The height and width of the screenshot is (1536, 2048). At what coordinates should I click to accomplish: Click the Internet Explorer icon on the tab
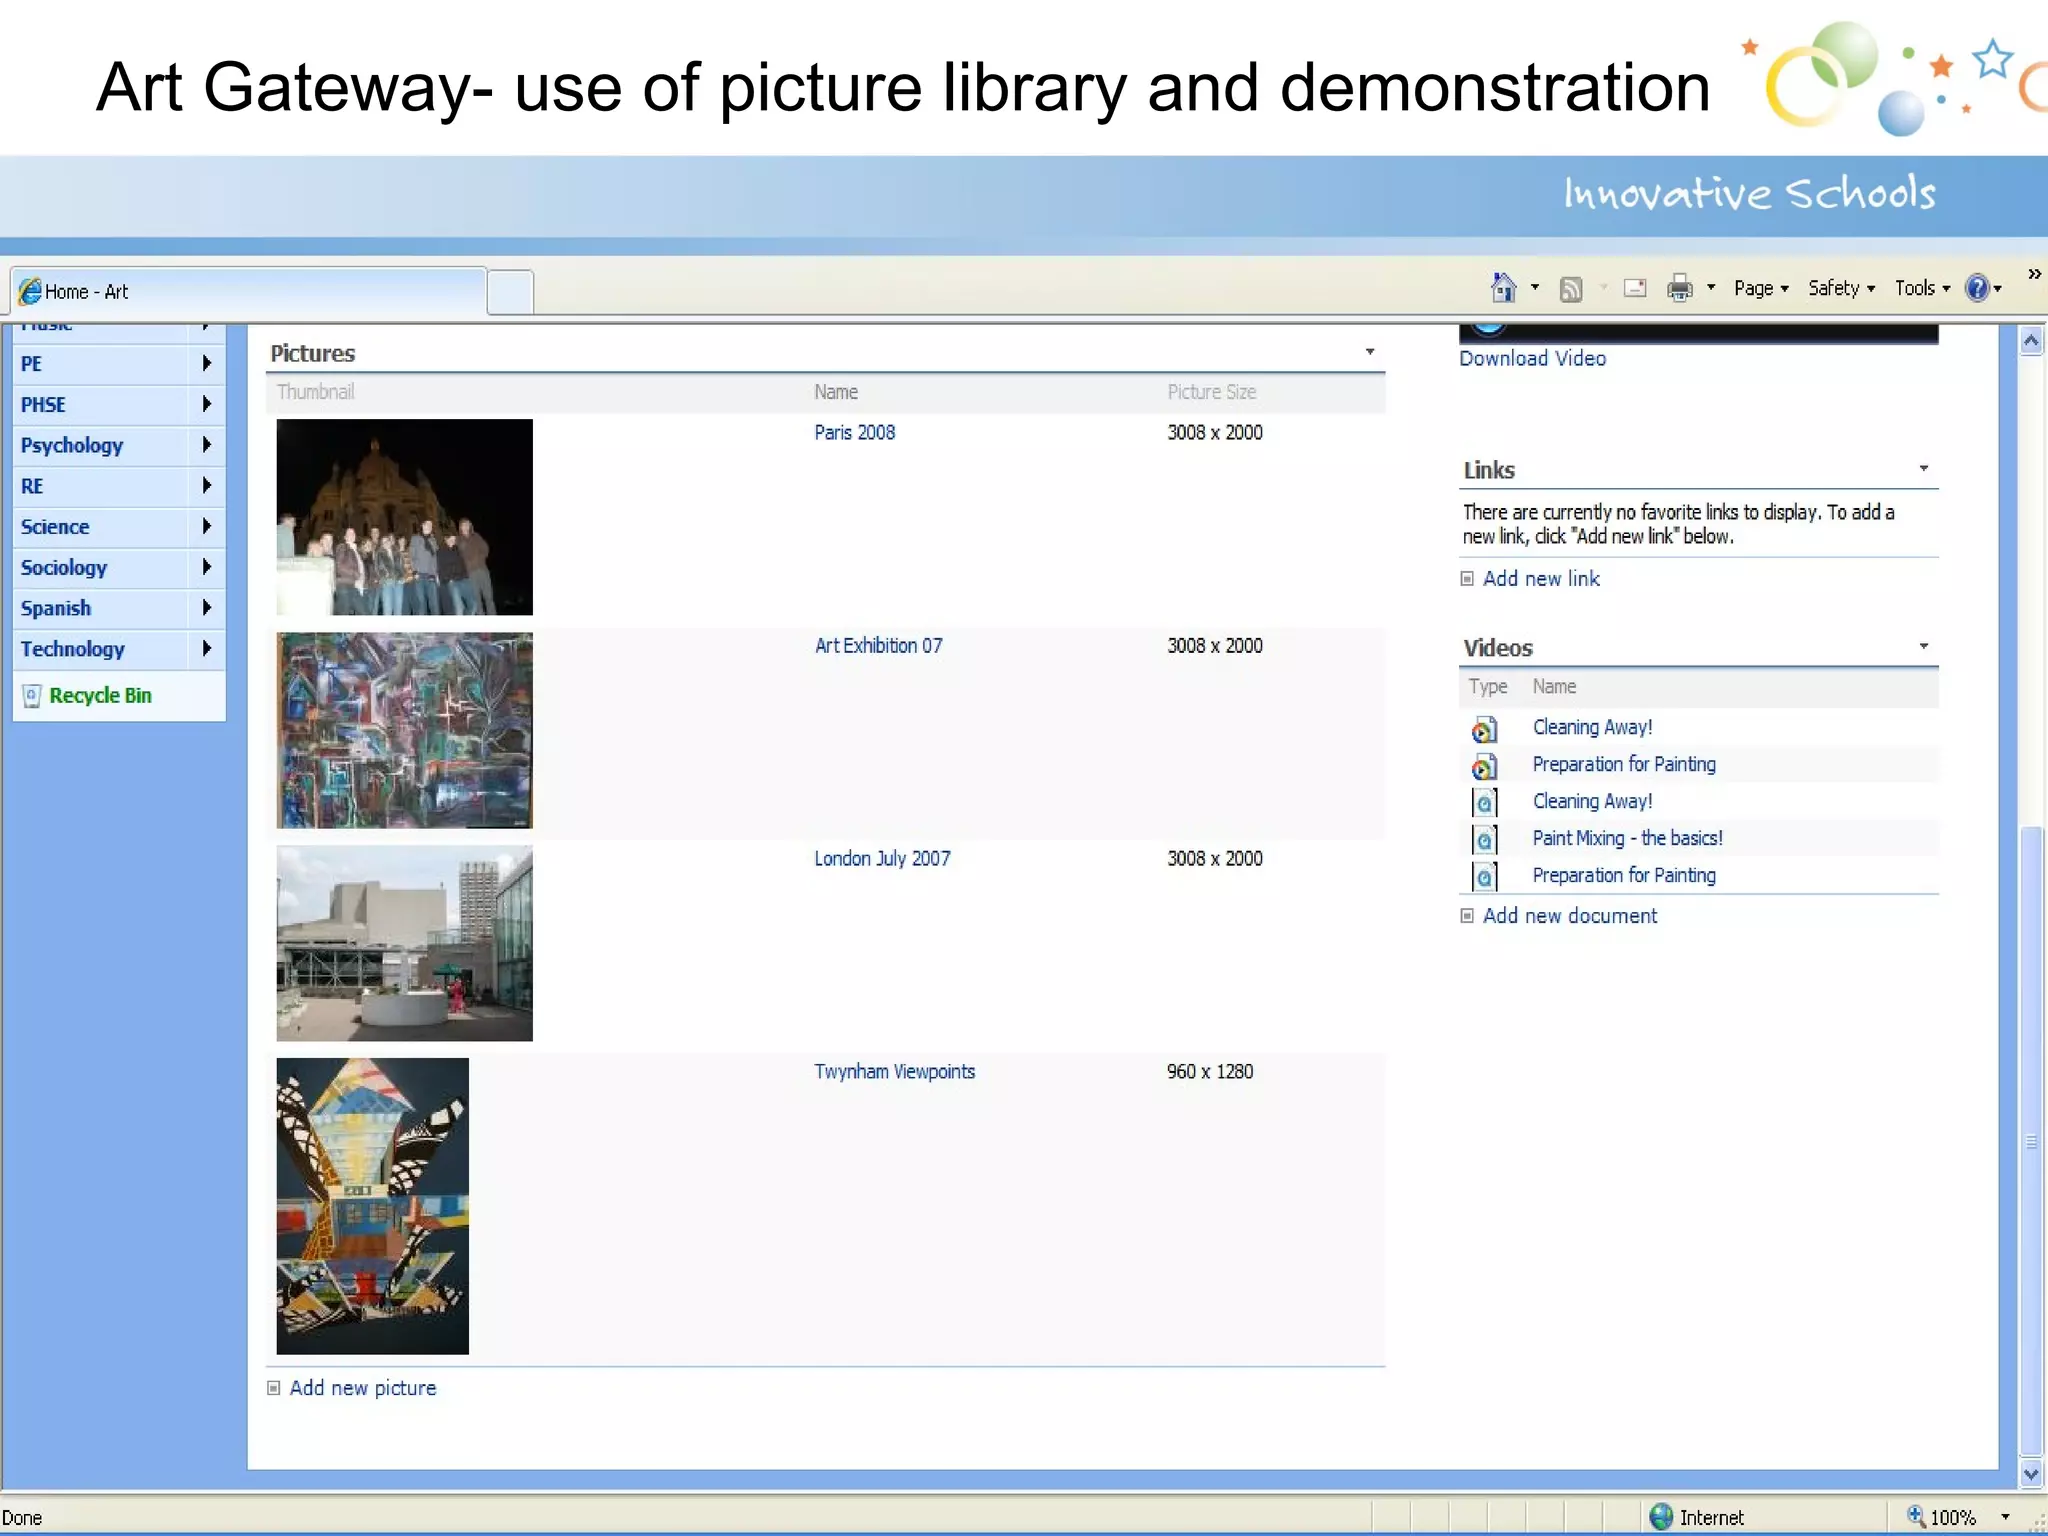click(30, 291)
